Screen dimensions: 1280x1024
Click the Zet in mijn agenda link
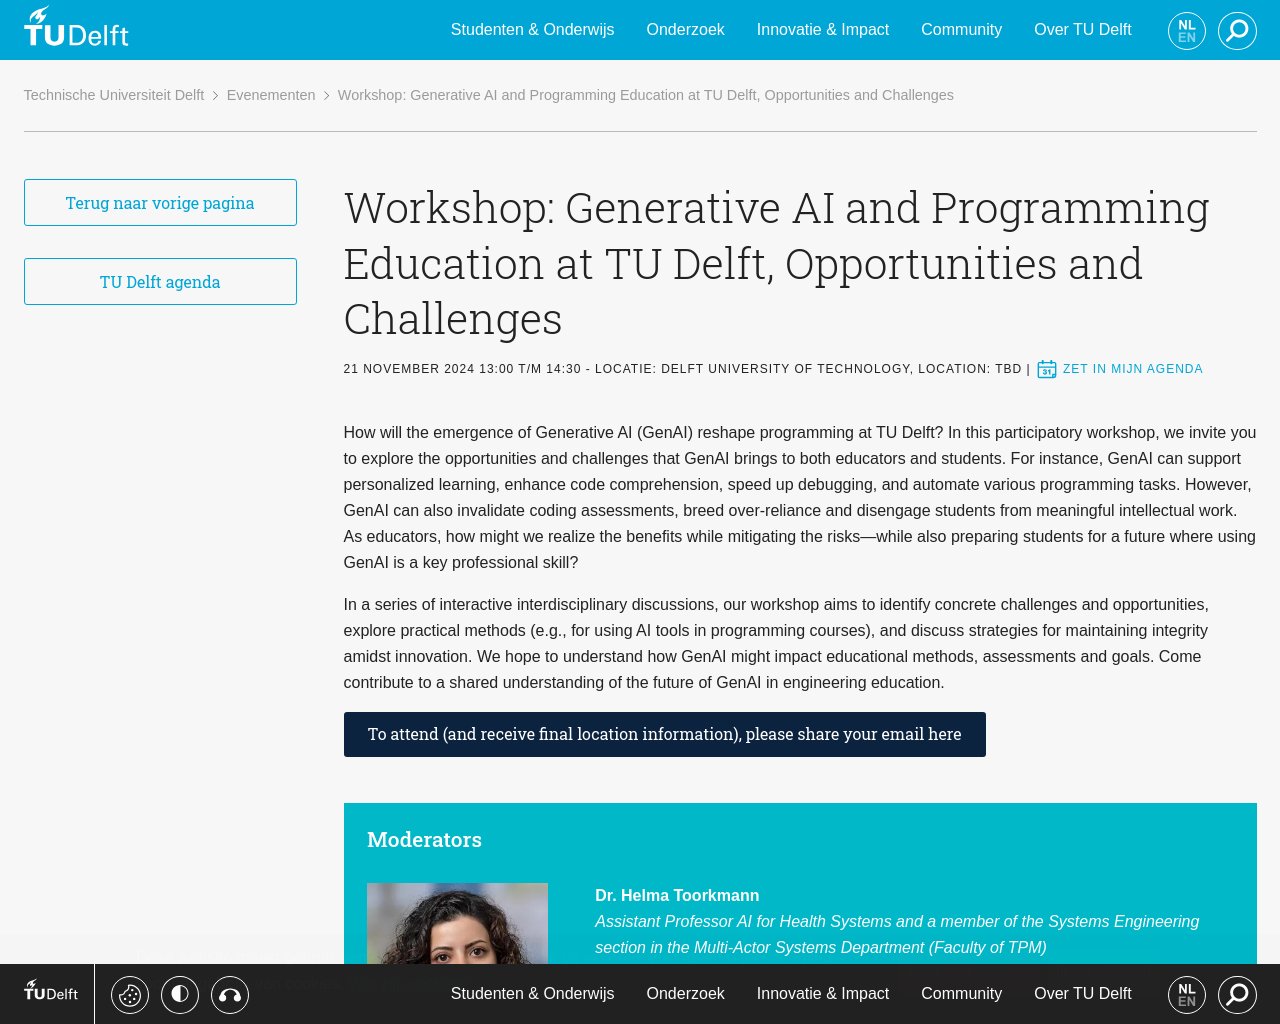pyautogui.click(x=1132, y=369)
